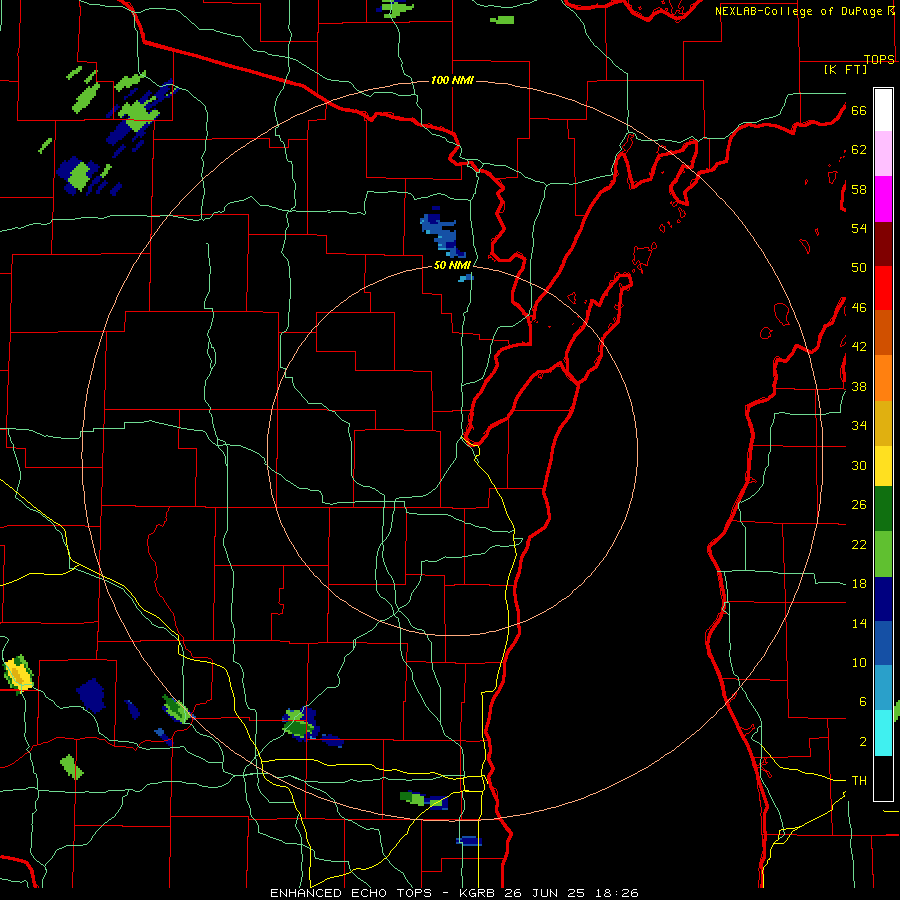The height and width of the screenshot is (900, 900).
Task: Click the '66' legend value
Action: 859,110
